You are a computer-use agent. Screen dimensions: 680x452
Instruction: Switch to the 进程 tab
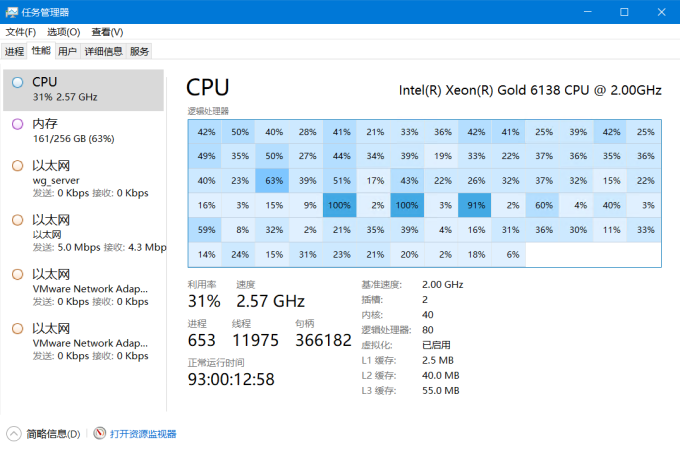tap(14, 52)
